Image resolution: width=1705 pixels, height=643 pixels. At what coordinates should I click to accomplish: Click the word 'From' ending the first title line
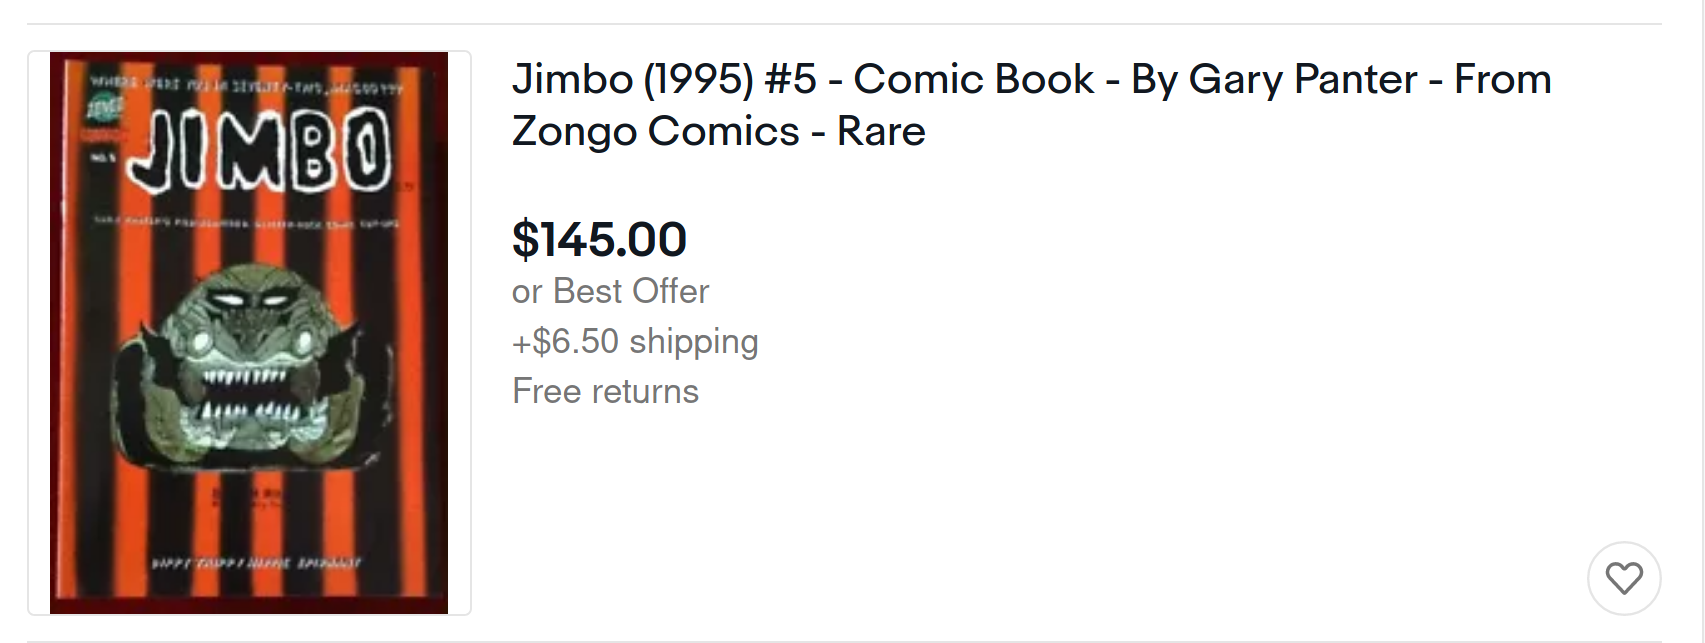(x=1502, y=79)
